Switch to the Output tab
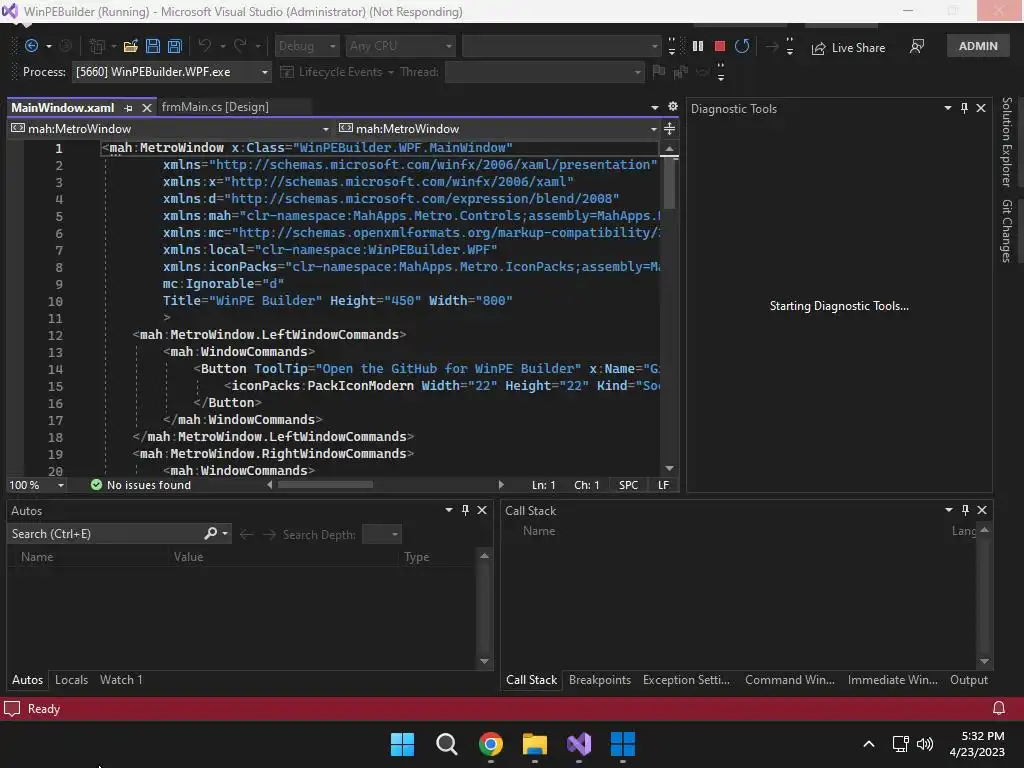 pyautogui.click(x=968, y=680)
